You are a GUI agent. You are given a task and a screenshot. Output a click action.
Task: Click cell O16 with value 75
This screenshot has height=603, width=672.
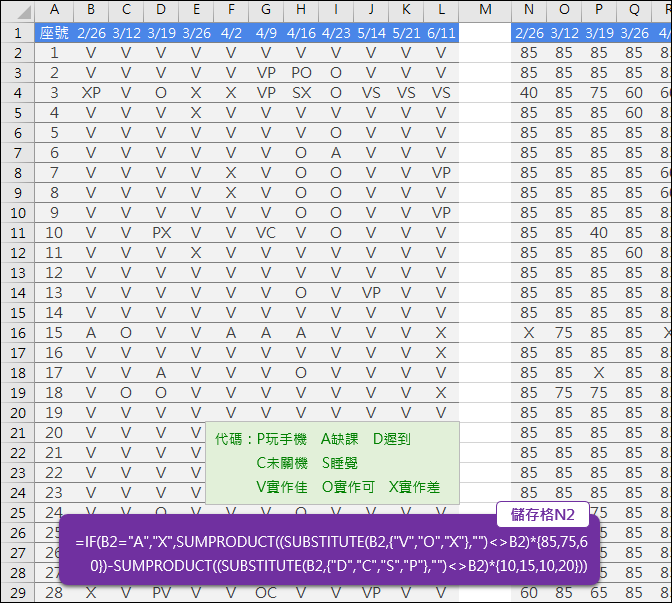pos(564,333)
